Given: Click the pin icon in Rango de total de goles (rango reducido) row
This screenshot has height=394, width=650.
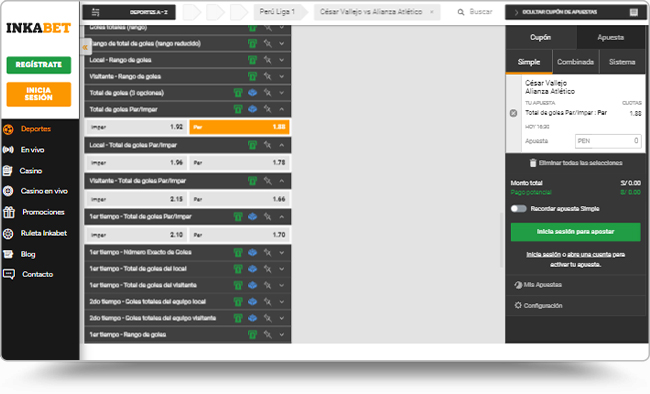Looking at the screenshot, I should pos(267,44).
